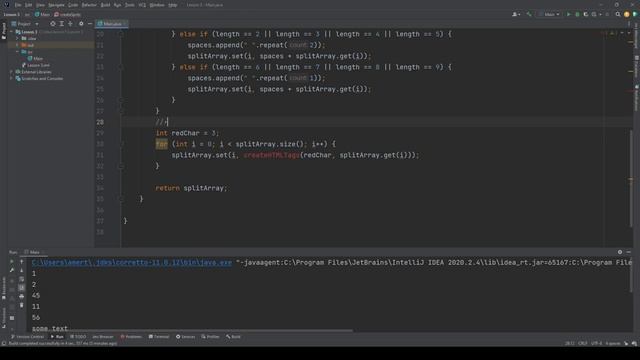Image resolution: width=640 pixels, height=360 pixels.
Task: Hide the Project panel with the minus icon
Action: (90, 24)
